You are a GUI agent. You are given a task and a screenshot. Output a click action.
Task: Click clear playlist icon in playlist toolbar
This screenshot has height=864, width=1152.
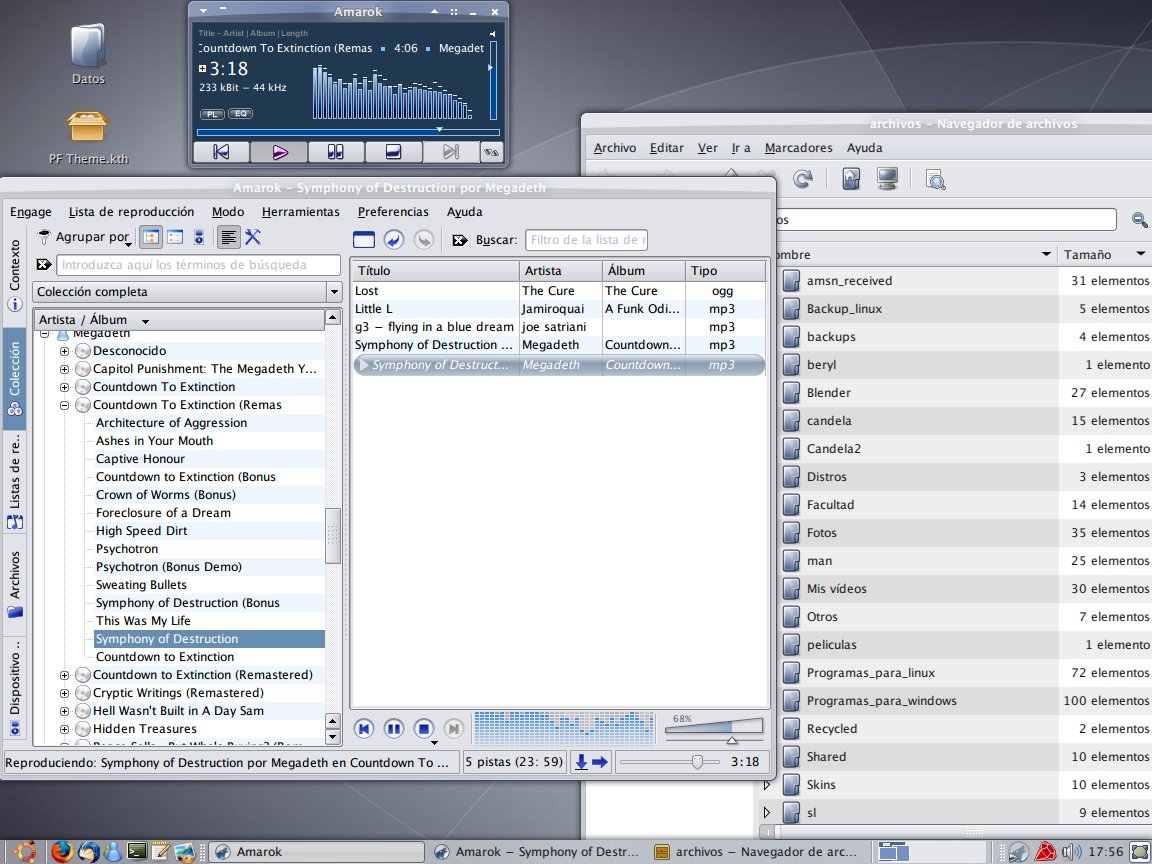click(364, 240)
